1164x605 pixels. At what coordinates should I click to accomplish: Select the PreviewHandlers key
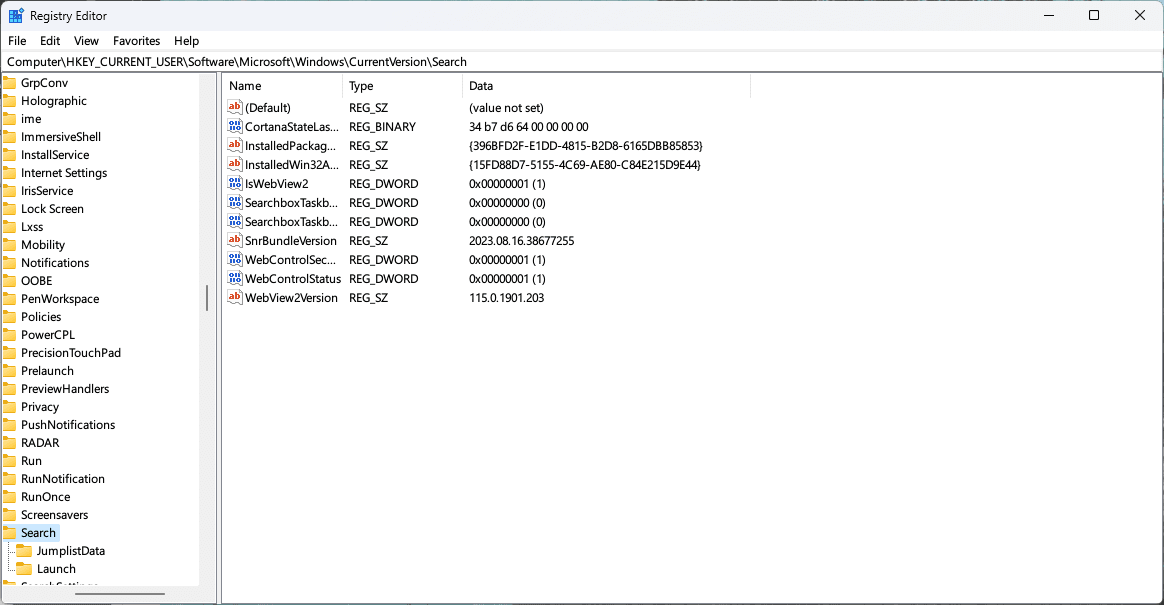tap(65, 389)
